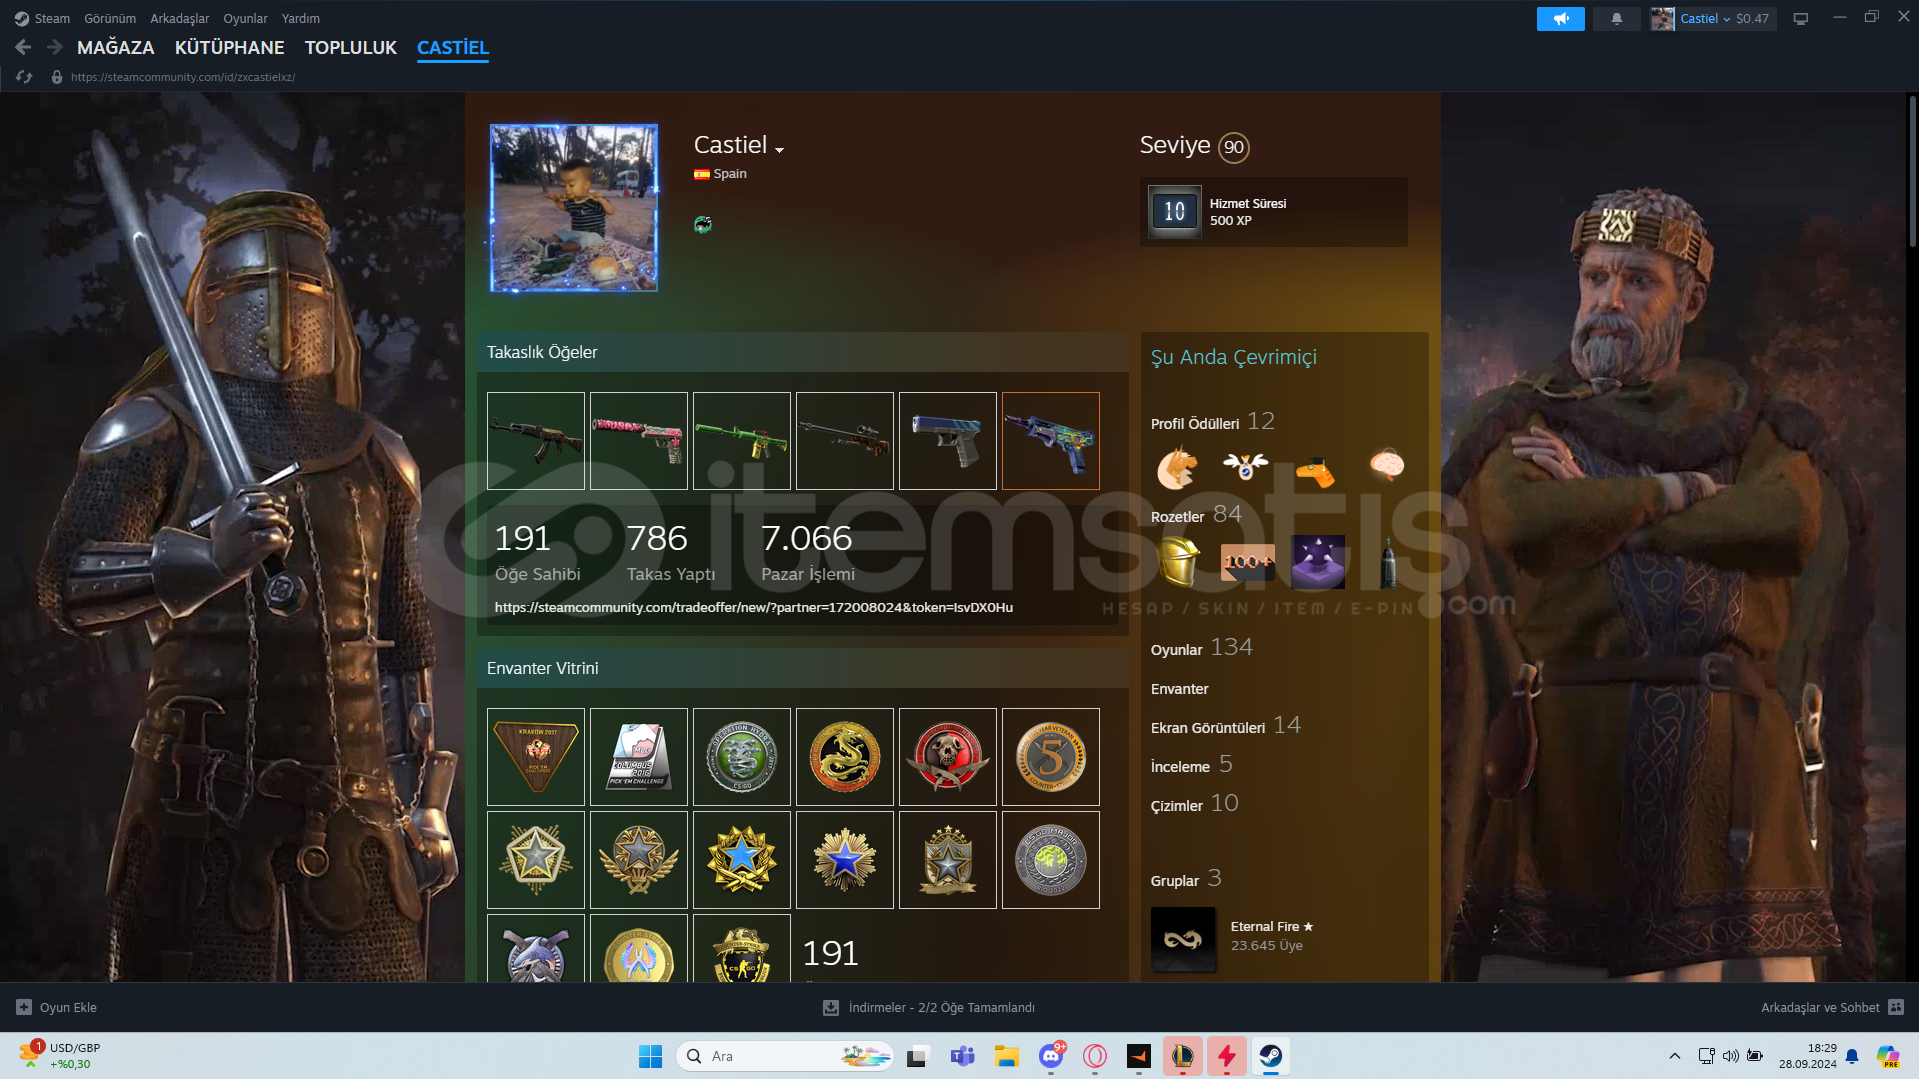Open the Arkadaşlar menu
Image resolution: width=1919 pixels, height=1079 pixels.
(x=180, y=18)
